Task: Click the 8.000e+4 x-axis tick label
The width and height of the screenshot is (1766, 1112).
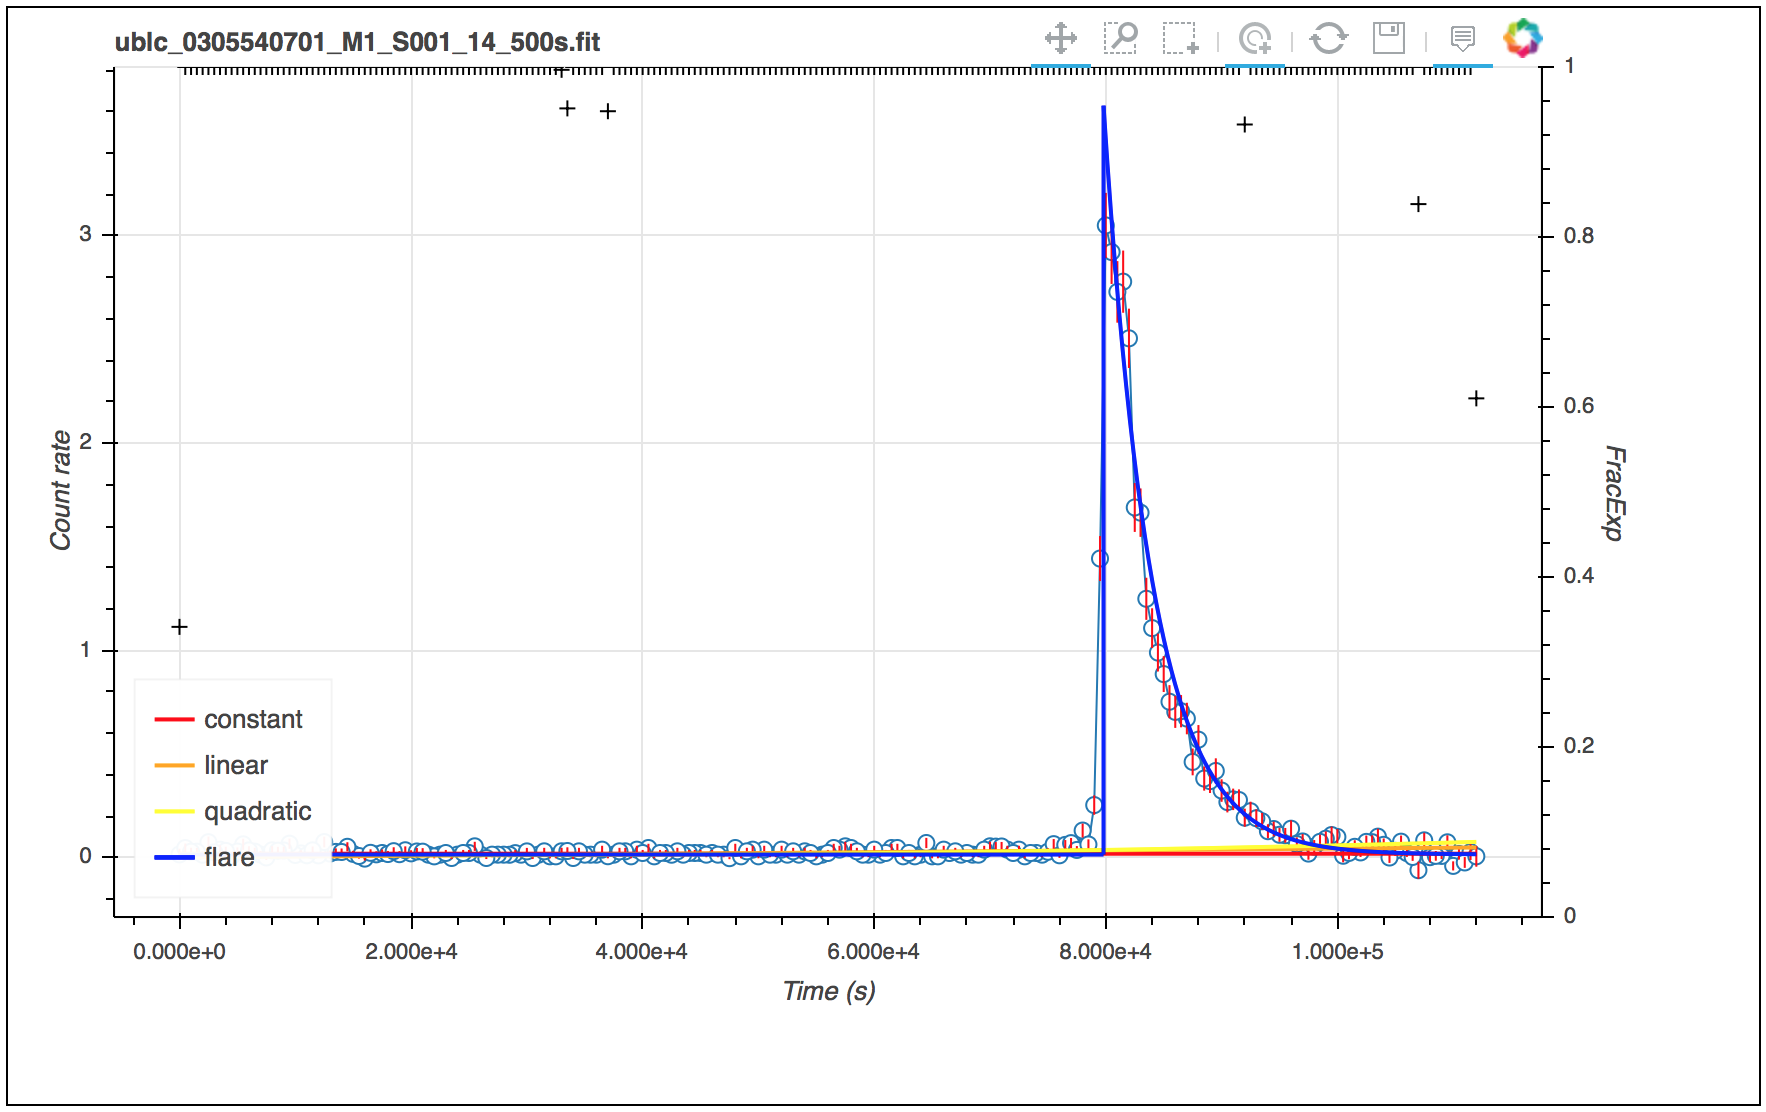Action: [x=1105, y=952]
